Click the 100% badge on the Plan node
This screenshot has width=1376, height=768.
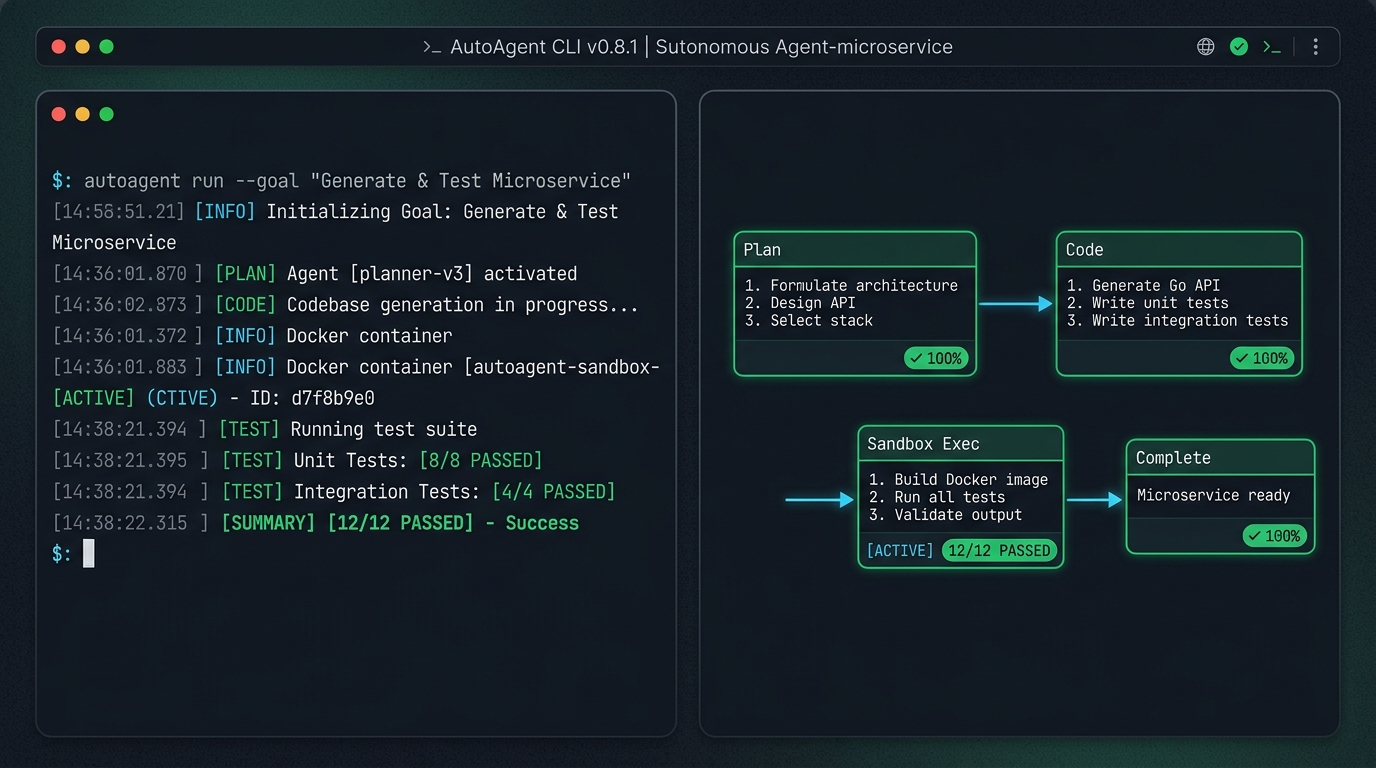coord(936,358)
